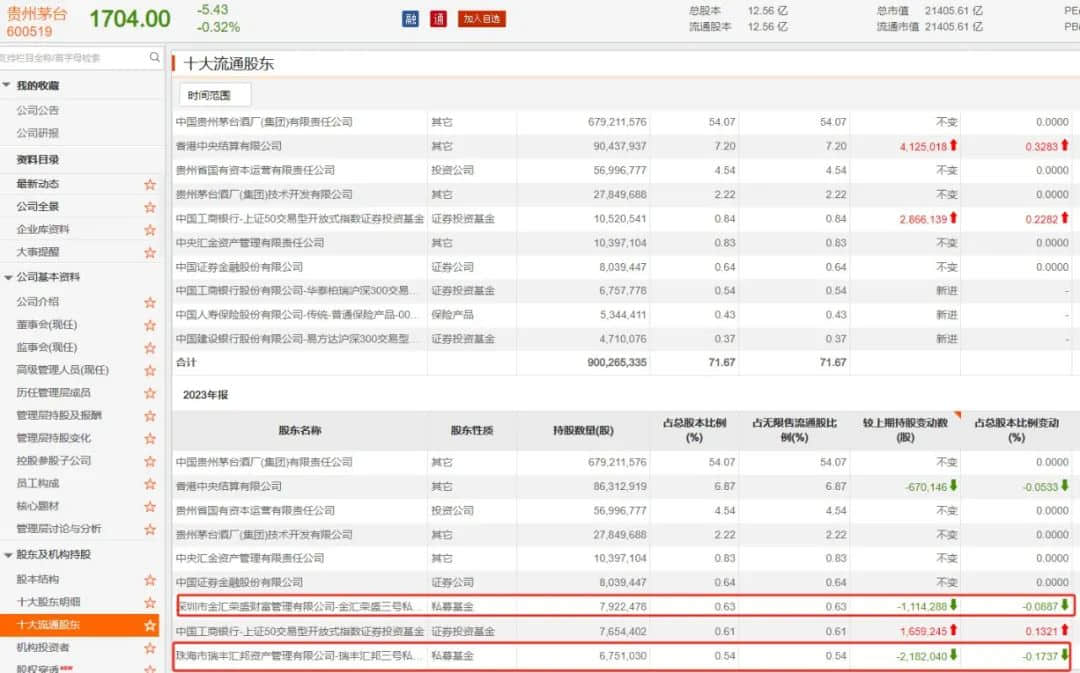The image size is (1080, 673).
Task: Click the 股东性质 column header
Action: coord(472,431)
